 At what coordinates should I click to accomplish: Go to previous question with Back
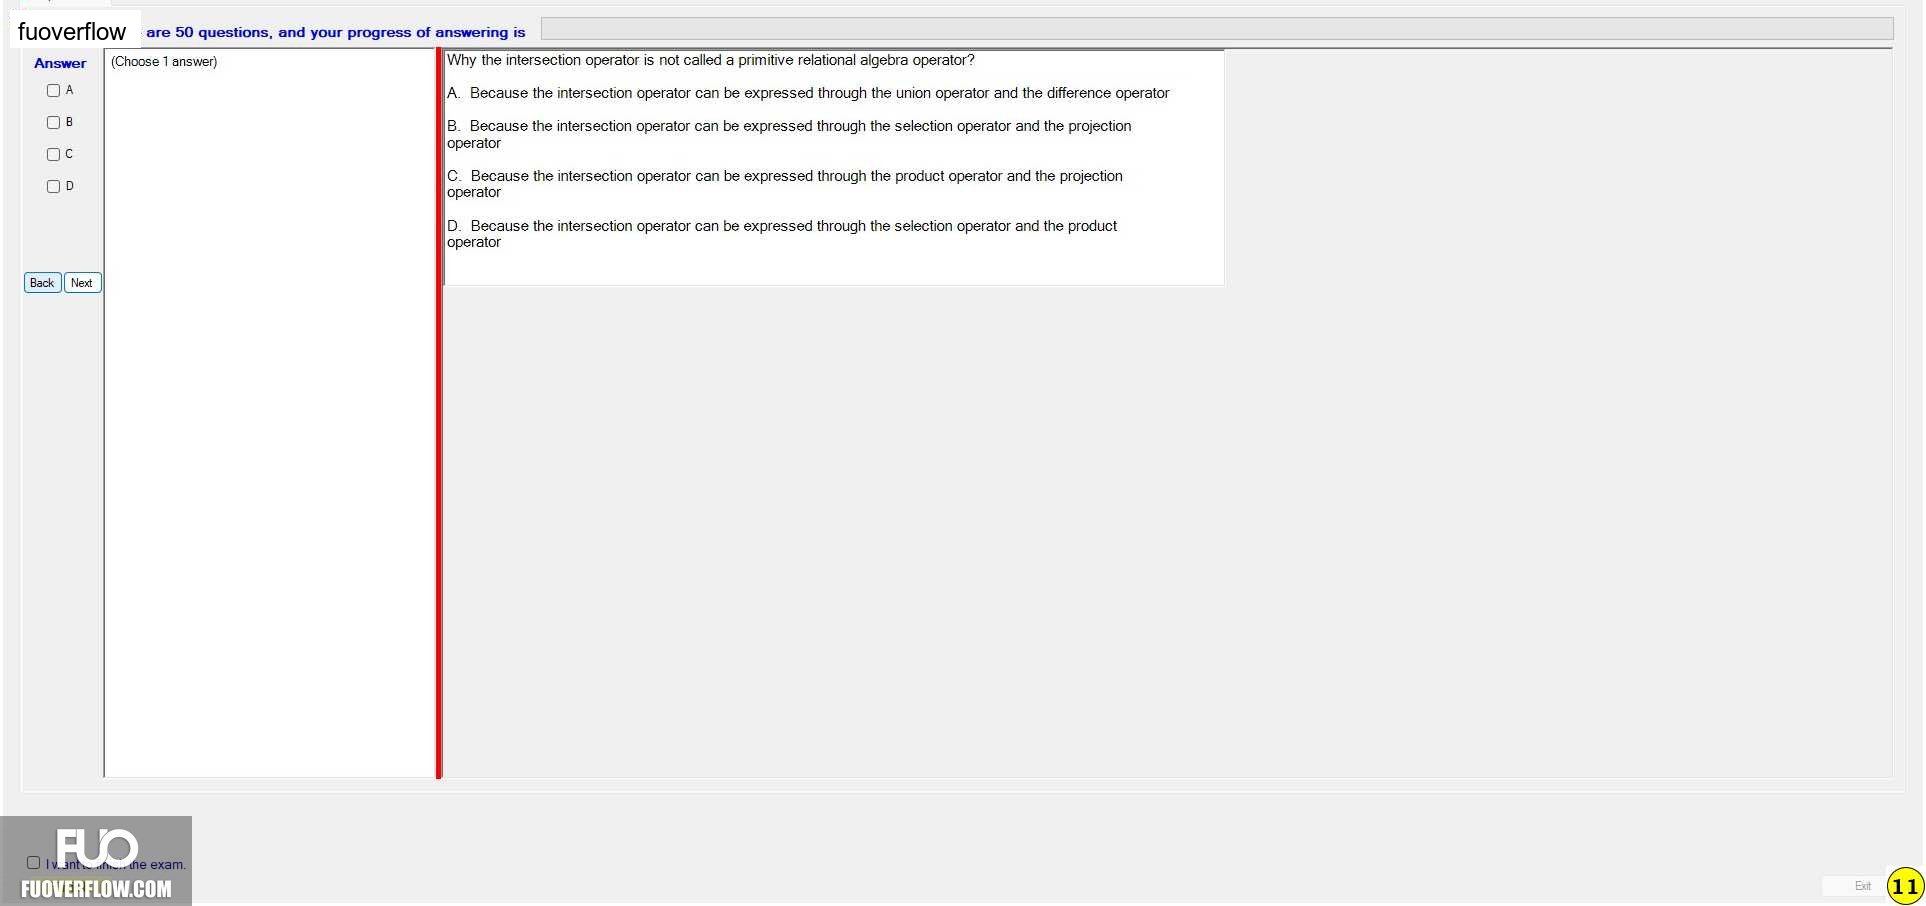(42, 283)
